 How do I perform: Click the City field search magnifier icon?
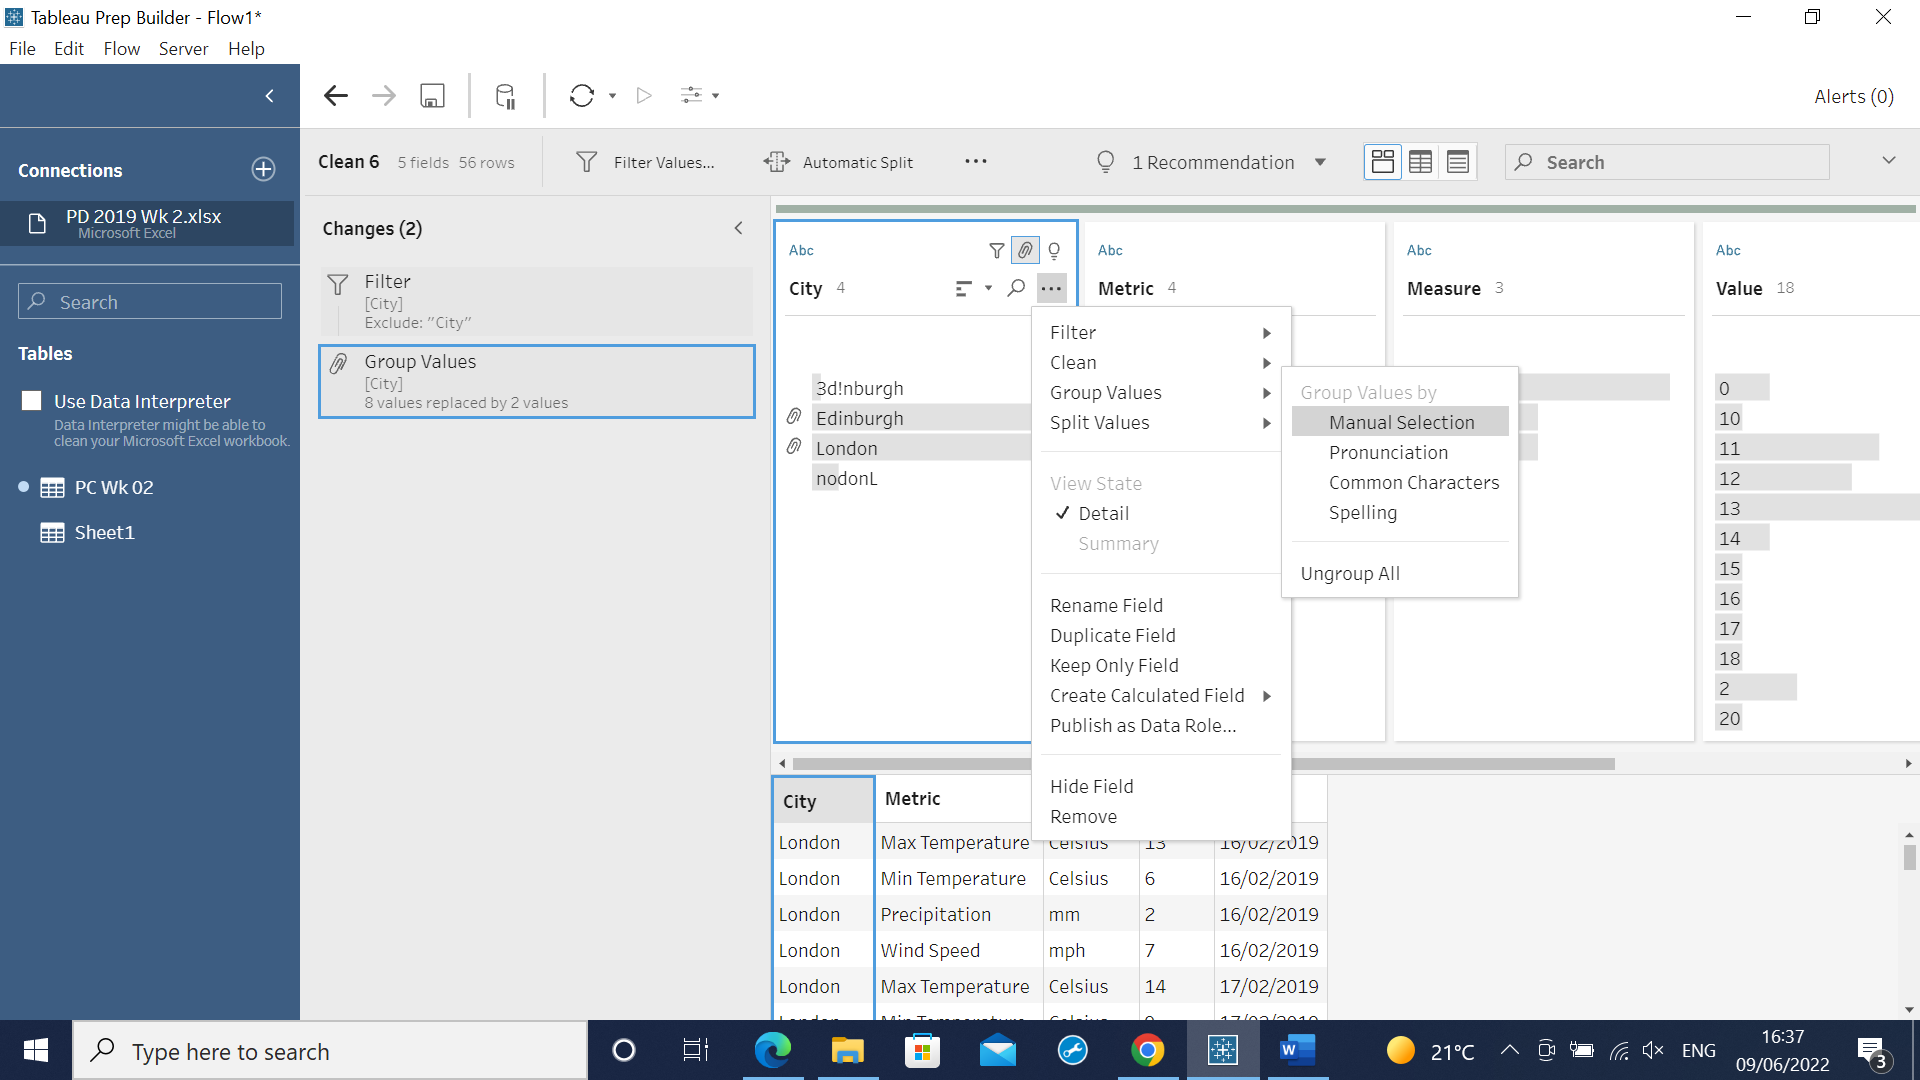(x=1016, y=288)
